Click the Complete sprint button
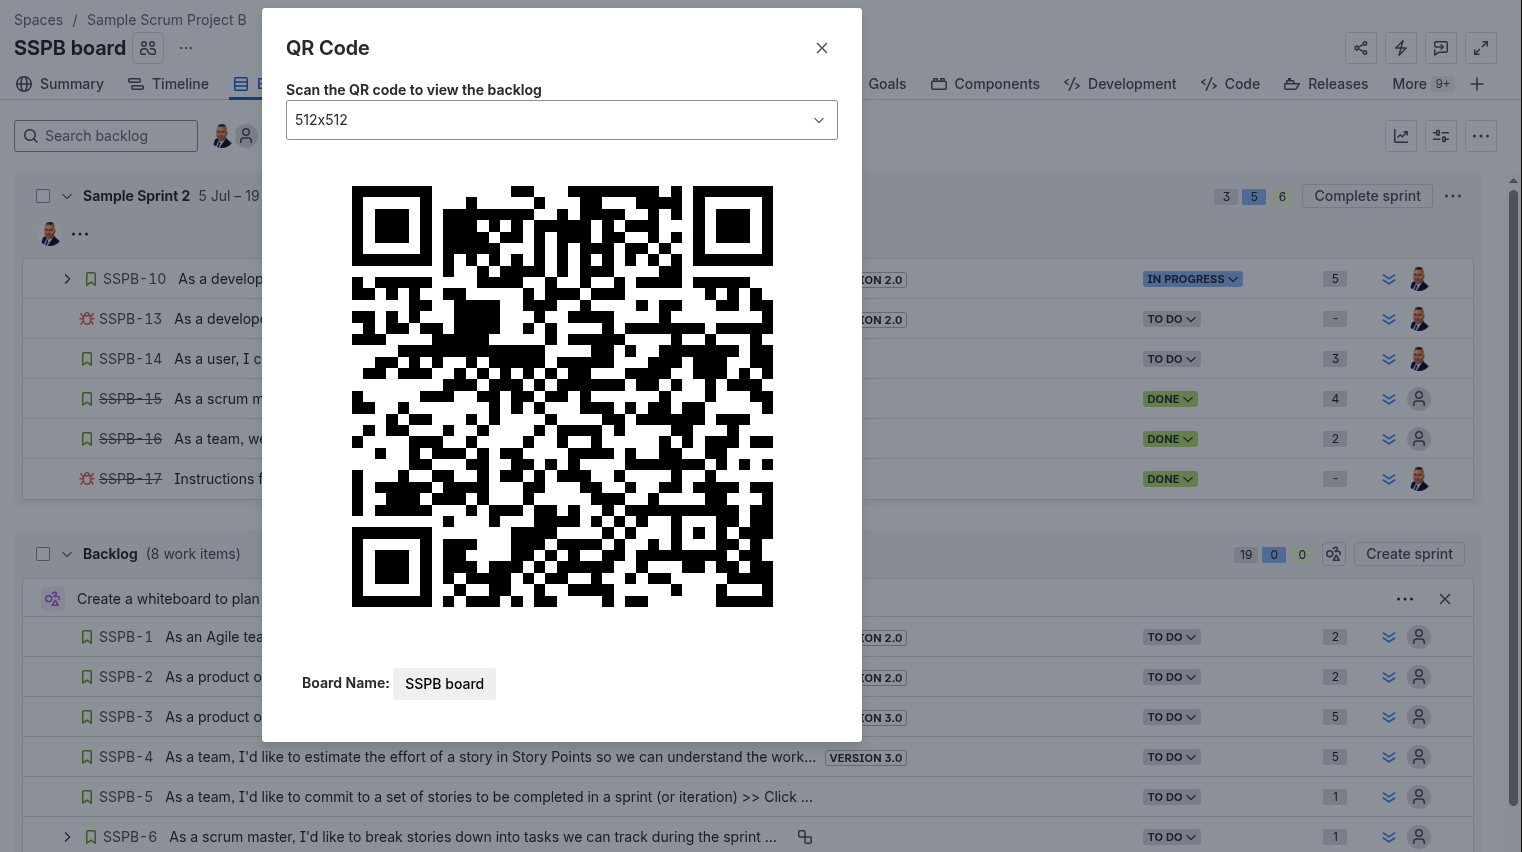Screen dimensions: 1522x852 [x=1367, y=196]
